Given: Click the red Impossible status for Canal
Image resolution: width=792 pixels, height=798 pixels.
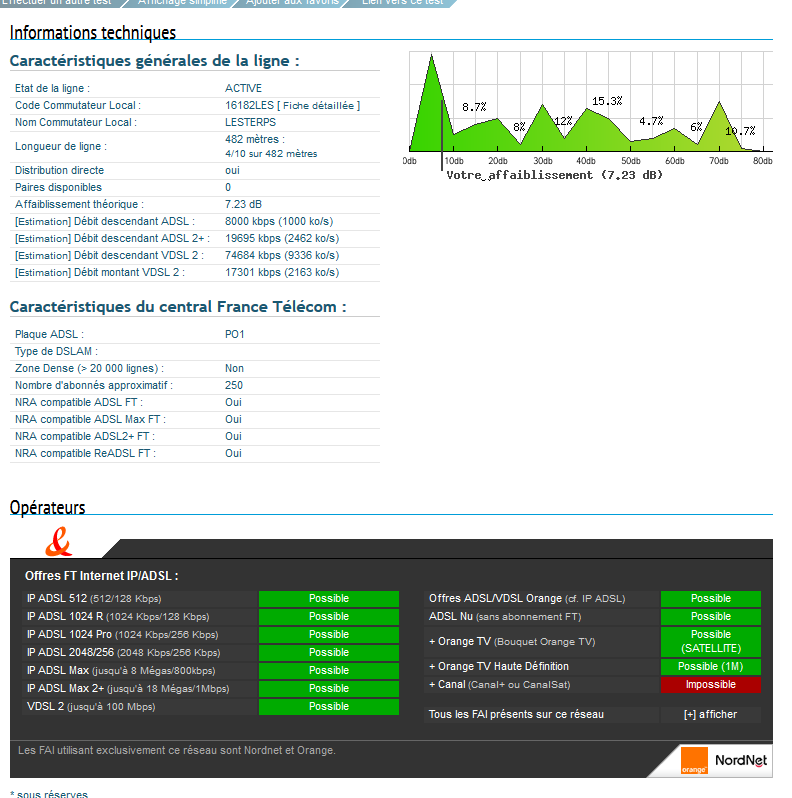Looking at the screenshot, I should pos(711,685).
